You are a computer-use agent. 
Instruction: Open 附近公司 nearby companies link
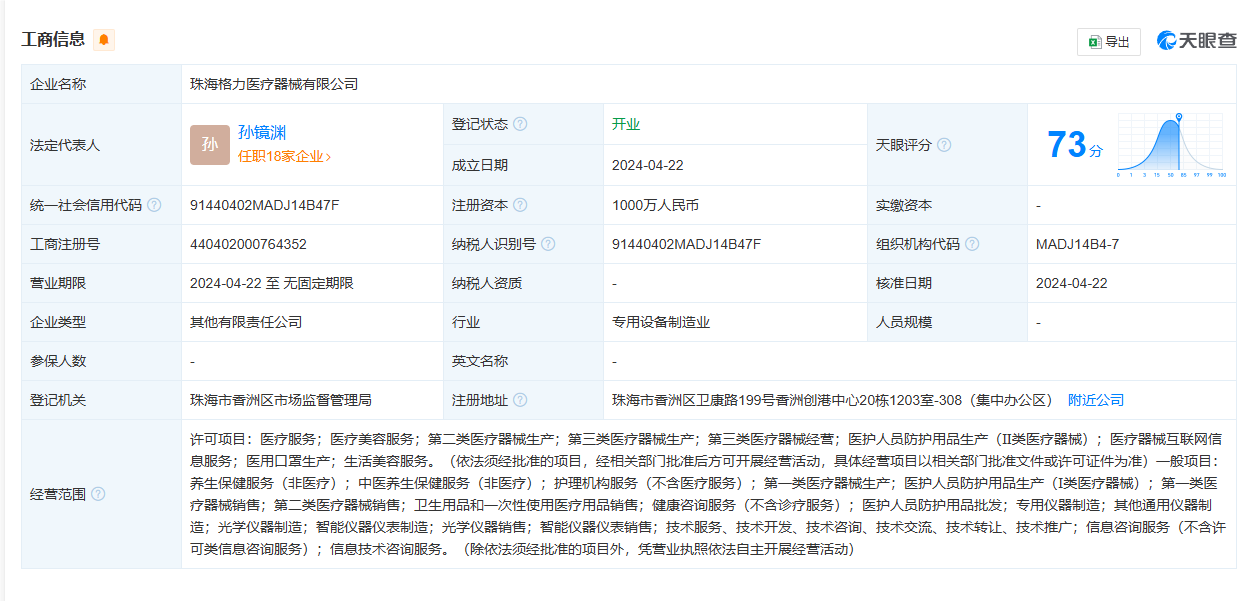point(1096,400)
